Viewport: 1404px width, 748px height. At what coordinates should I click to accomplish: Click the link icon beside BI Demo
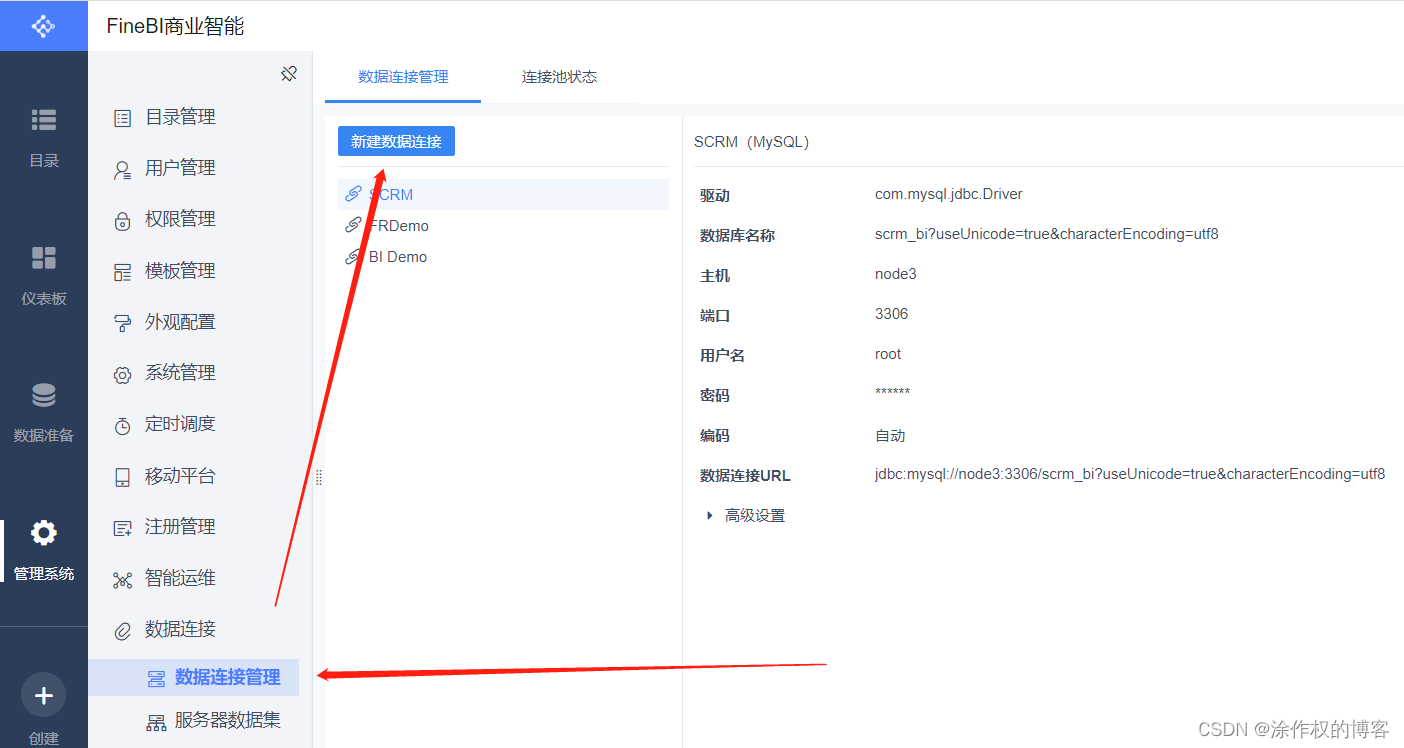click(353, 256)
